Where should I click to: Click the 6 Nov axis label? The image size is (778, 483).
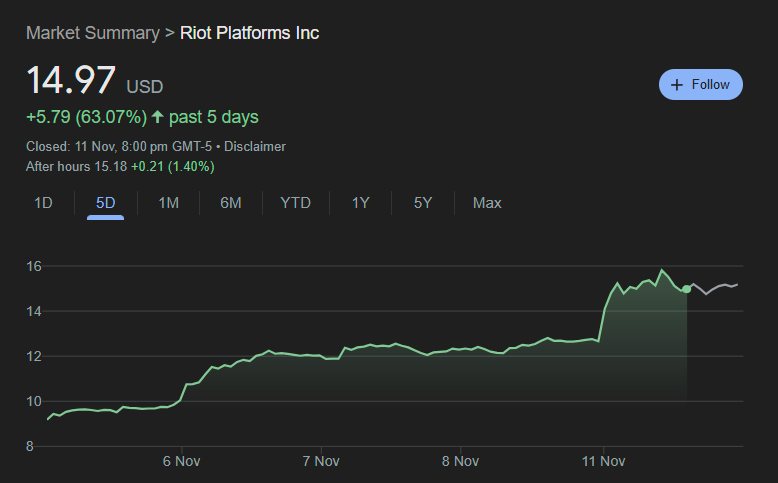181,461
